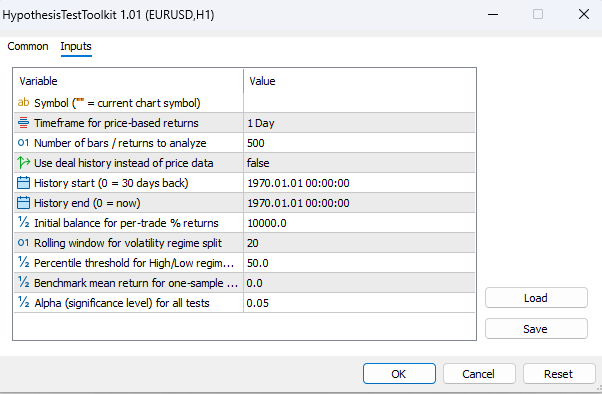
Task: Click the fraction icon beside Initial balance
Action: (23, 222)
